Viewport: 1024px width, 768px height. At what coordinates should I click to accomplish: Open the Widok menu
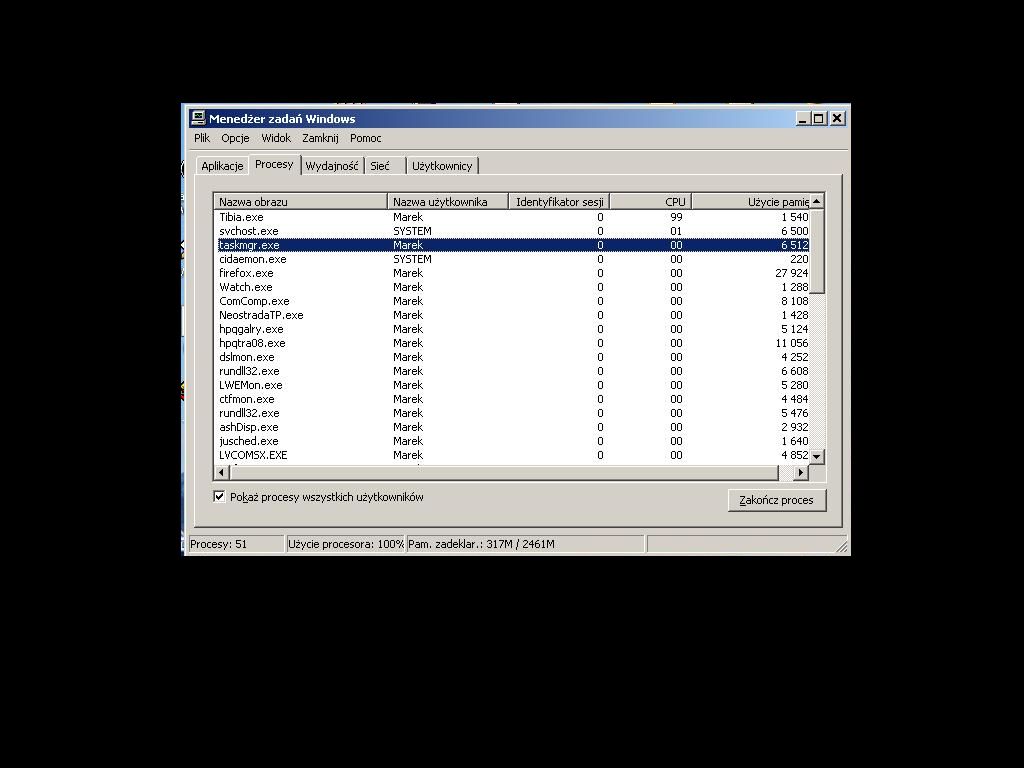coord(276,138)
